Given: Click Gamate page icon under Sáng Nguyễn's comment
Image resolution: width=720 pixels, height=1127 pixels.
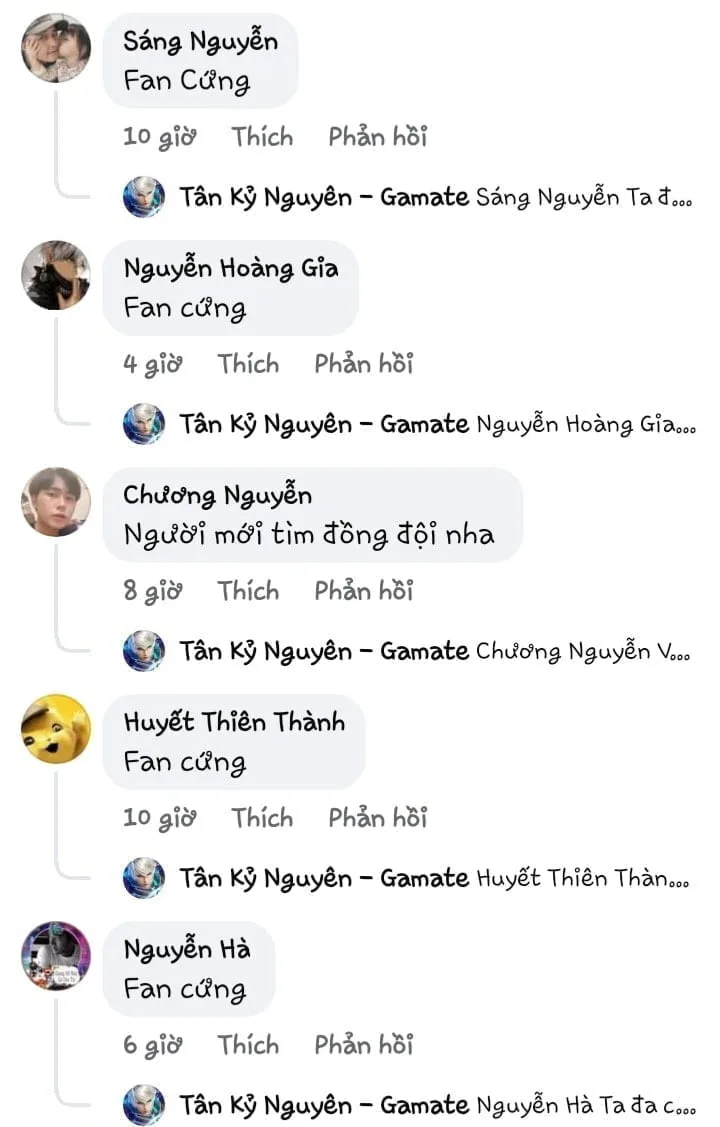Looking at the screenshot, I should (x=144, y=197).
